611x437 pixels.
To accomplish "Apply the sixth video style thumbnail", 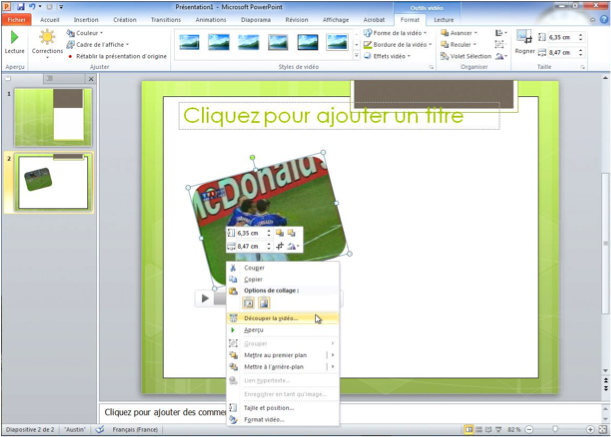I will (337, 42).
